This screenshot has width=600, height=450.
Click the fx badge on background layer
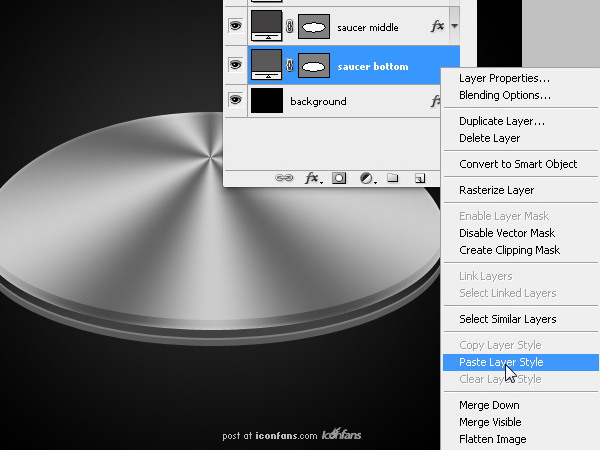point(435,101)
